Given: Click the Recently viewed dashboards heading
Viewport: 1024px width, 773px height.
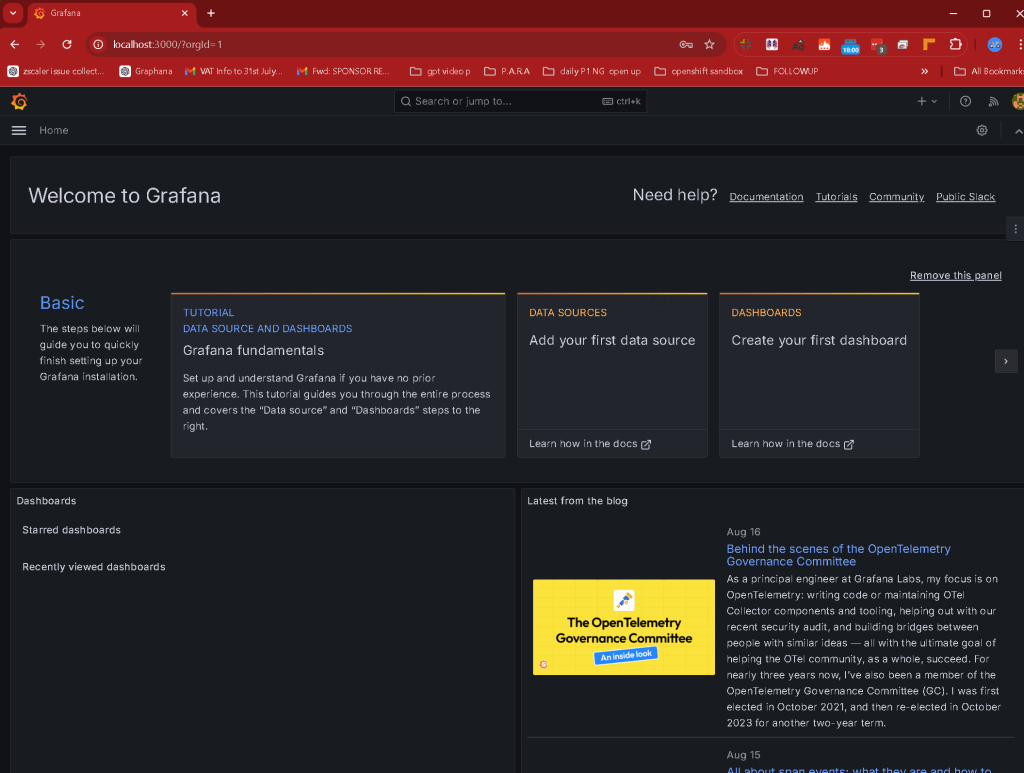Looking at the screenshot, I should [x=93, y=567].
